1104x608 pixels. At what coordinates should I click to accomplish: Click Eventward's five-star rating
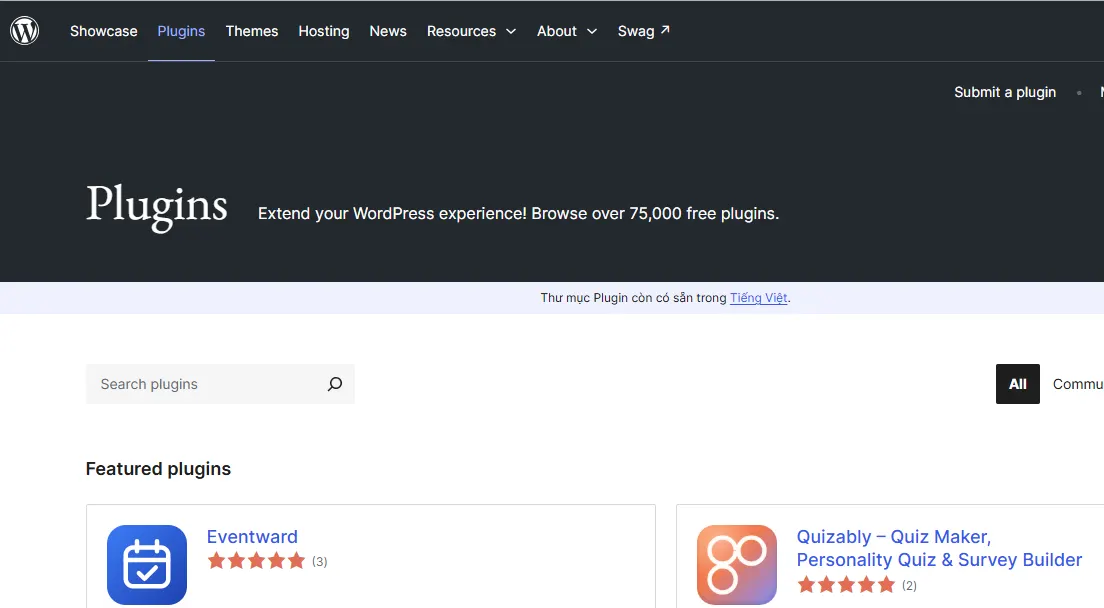coord(256,561)
